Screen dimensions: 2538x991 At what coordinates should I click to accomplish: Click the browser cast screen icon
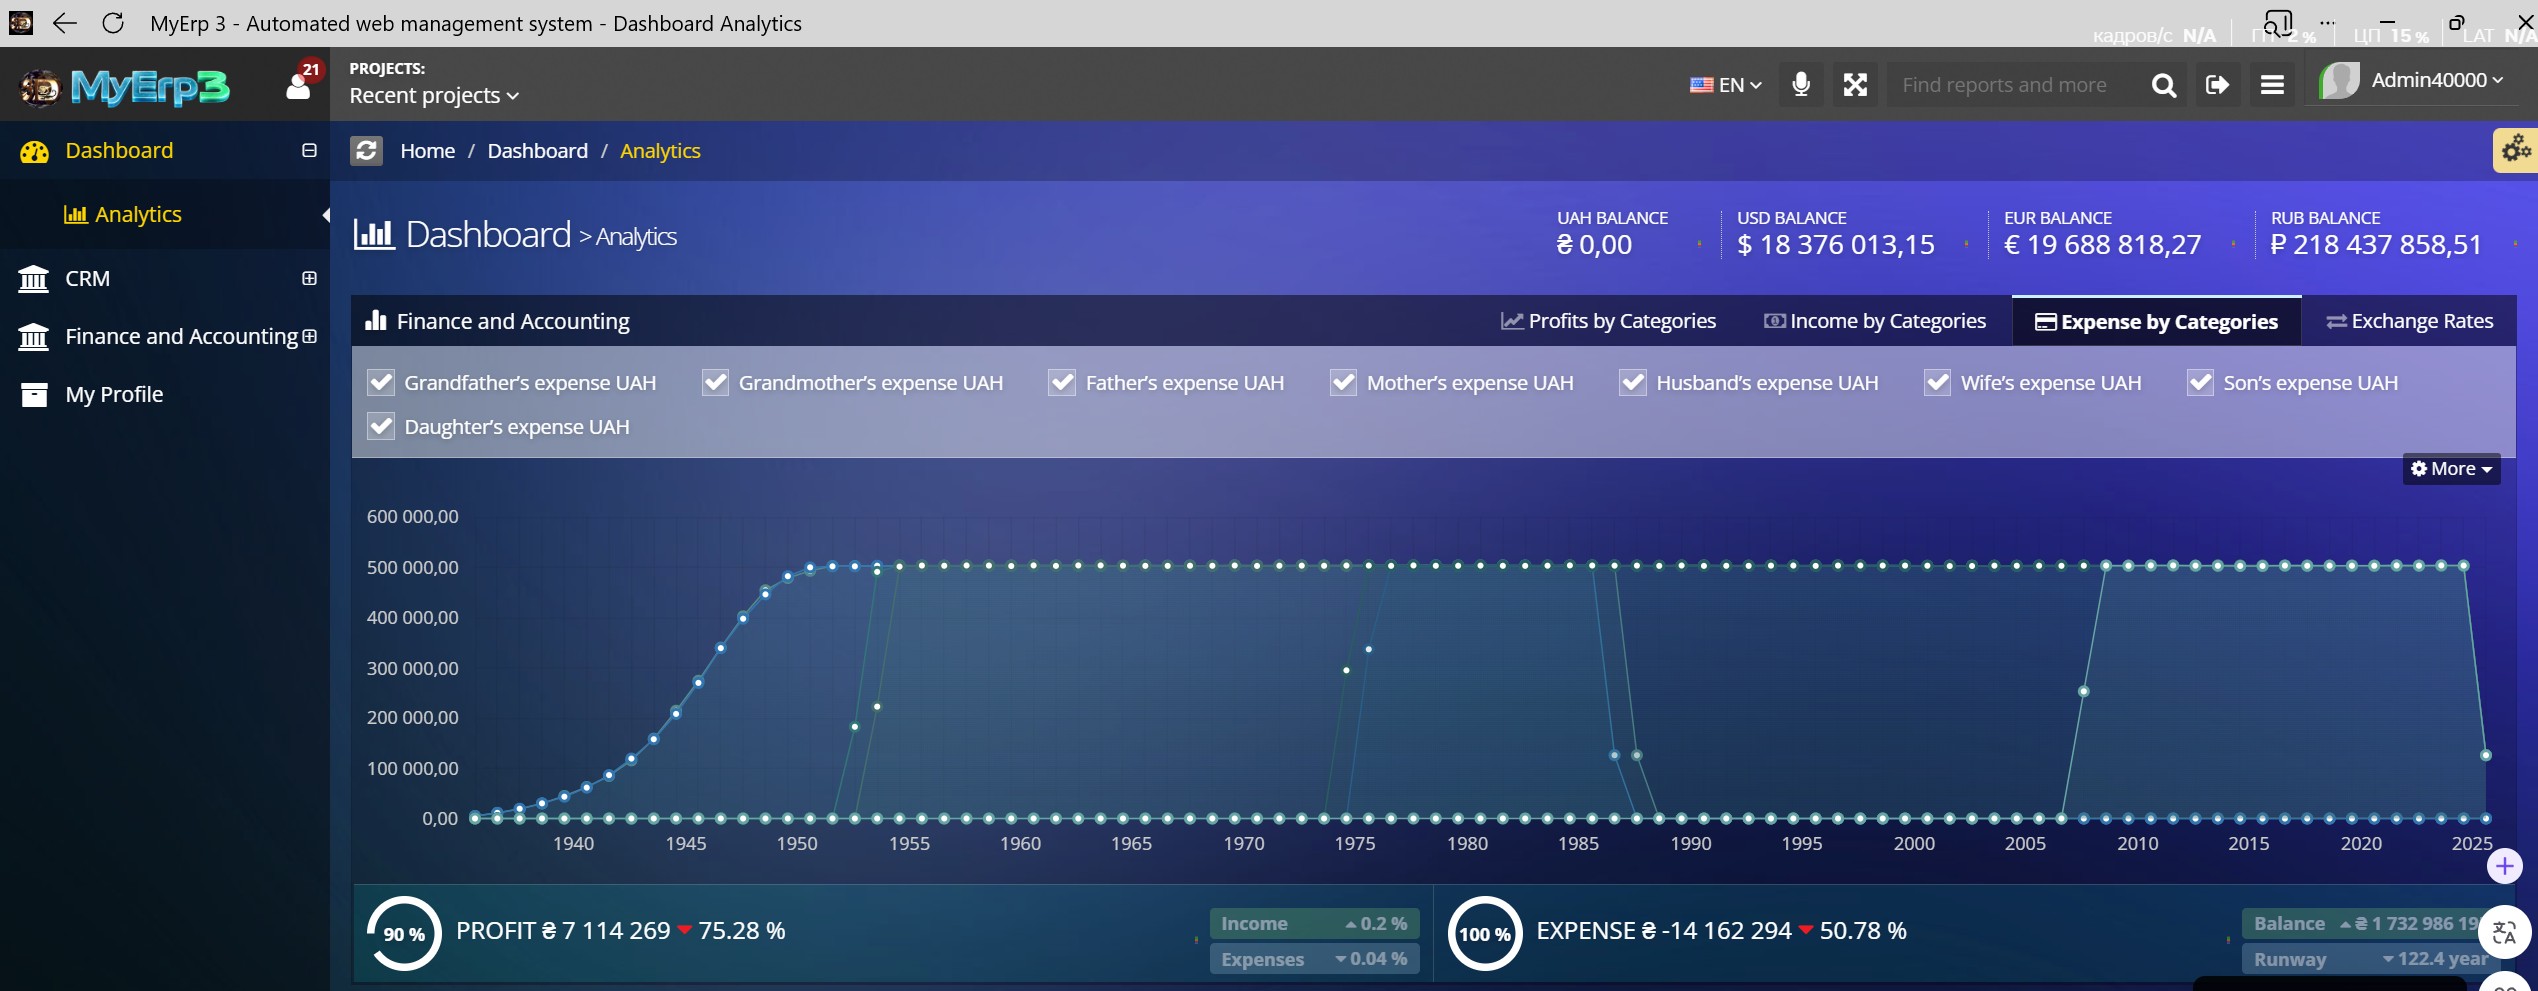[x=2278, y=22]
